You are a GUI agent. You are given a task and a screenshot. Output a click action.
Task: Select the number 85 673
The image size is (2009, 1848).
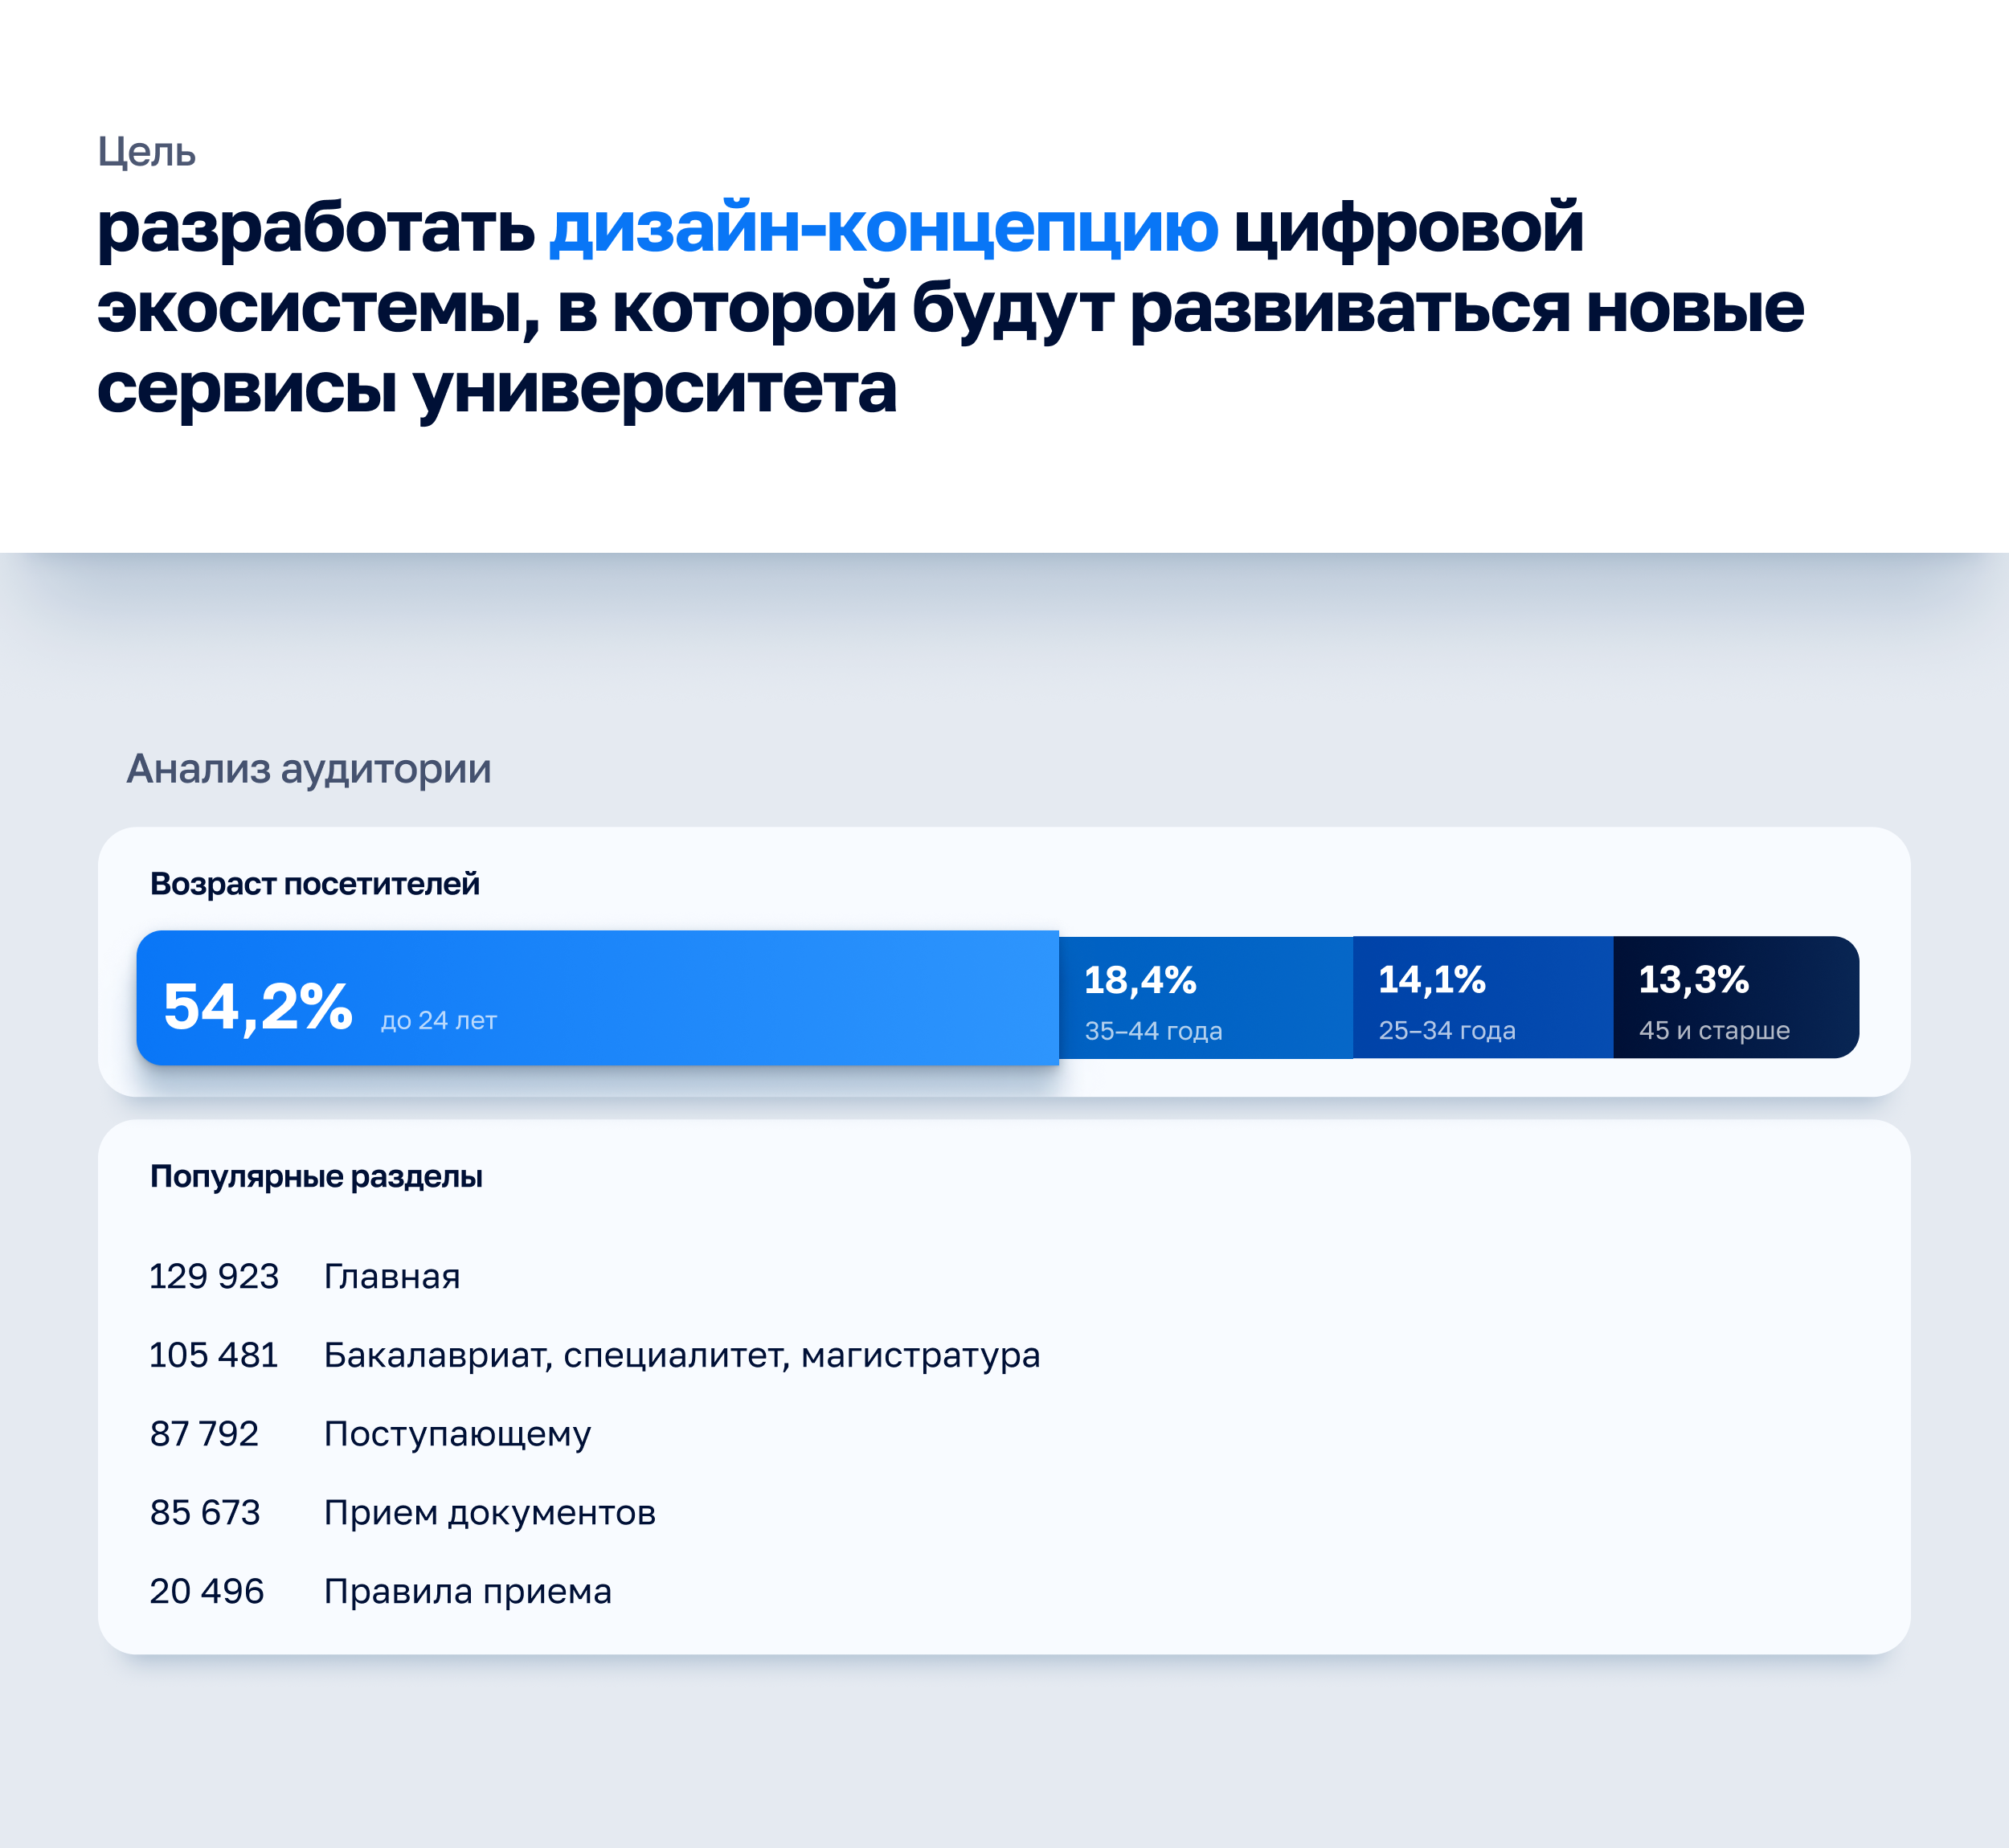pos(205,1513)
